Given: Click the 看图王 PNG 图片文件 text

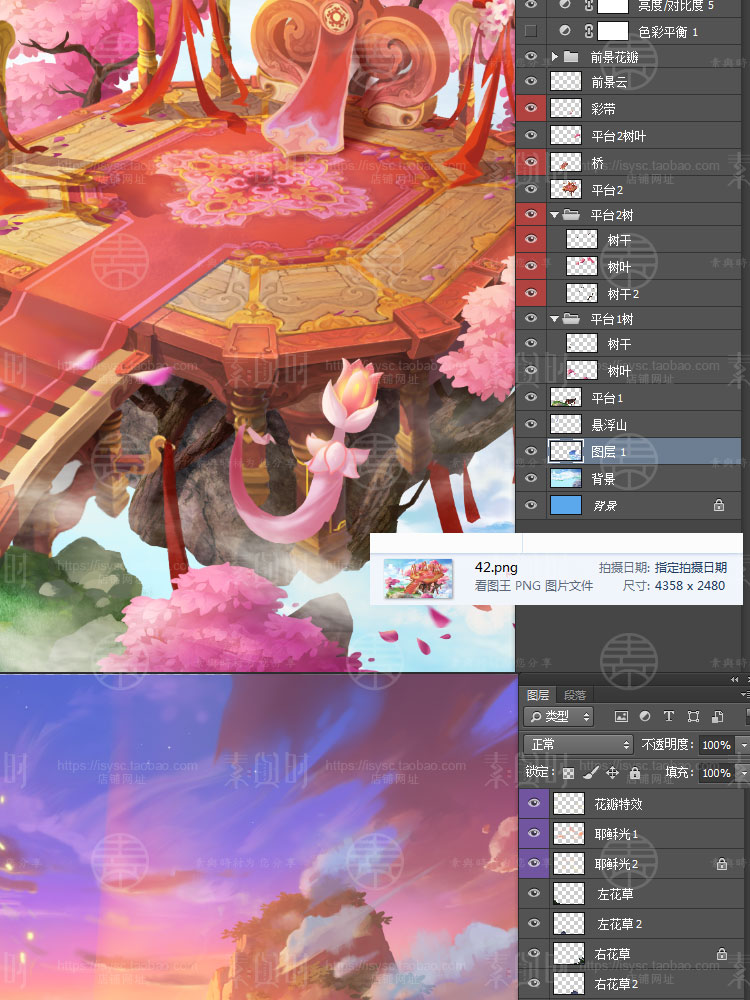Looking at the screenshot, I should (x=534, y=585).
